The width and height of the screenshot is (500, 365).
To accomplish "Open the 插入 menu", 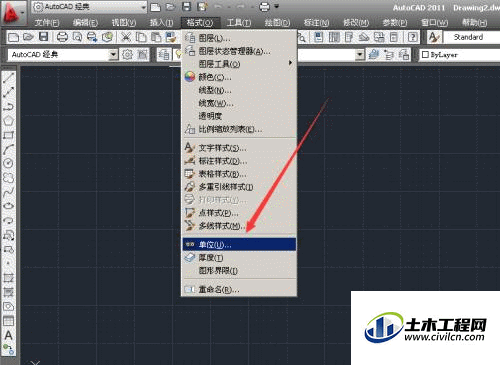I will pos(161,23).
